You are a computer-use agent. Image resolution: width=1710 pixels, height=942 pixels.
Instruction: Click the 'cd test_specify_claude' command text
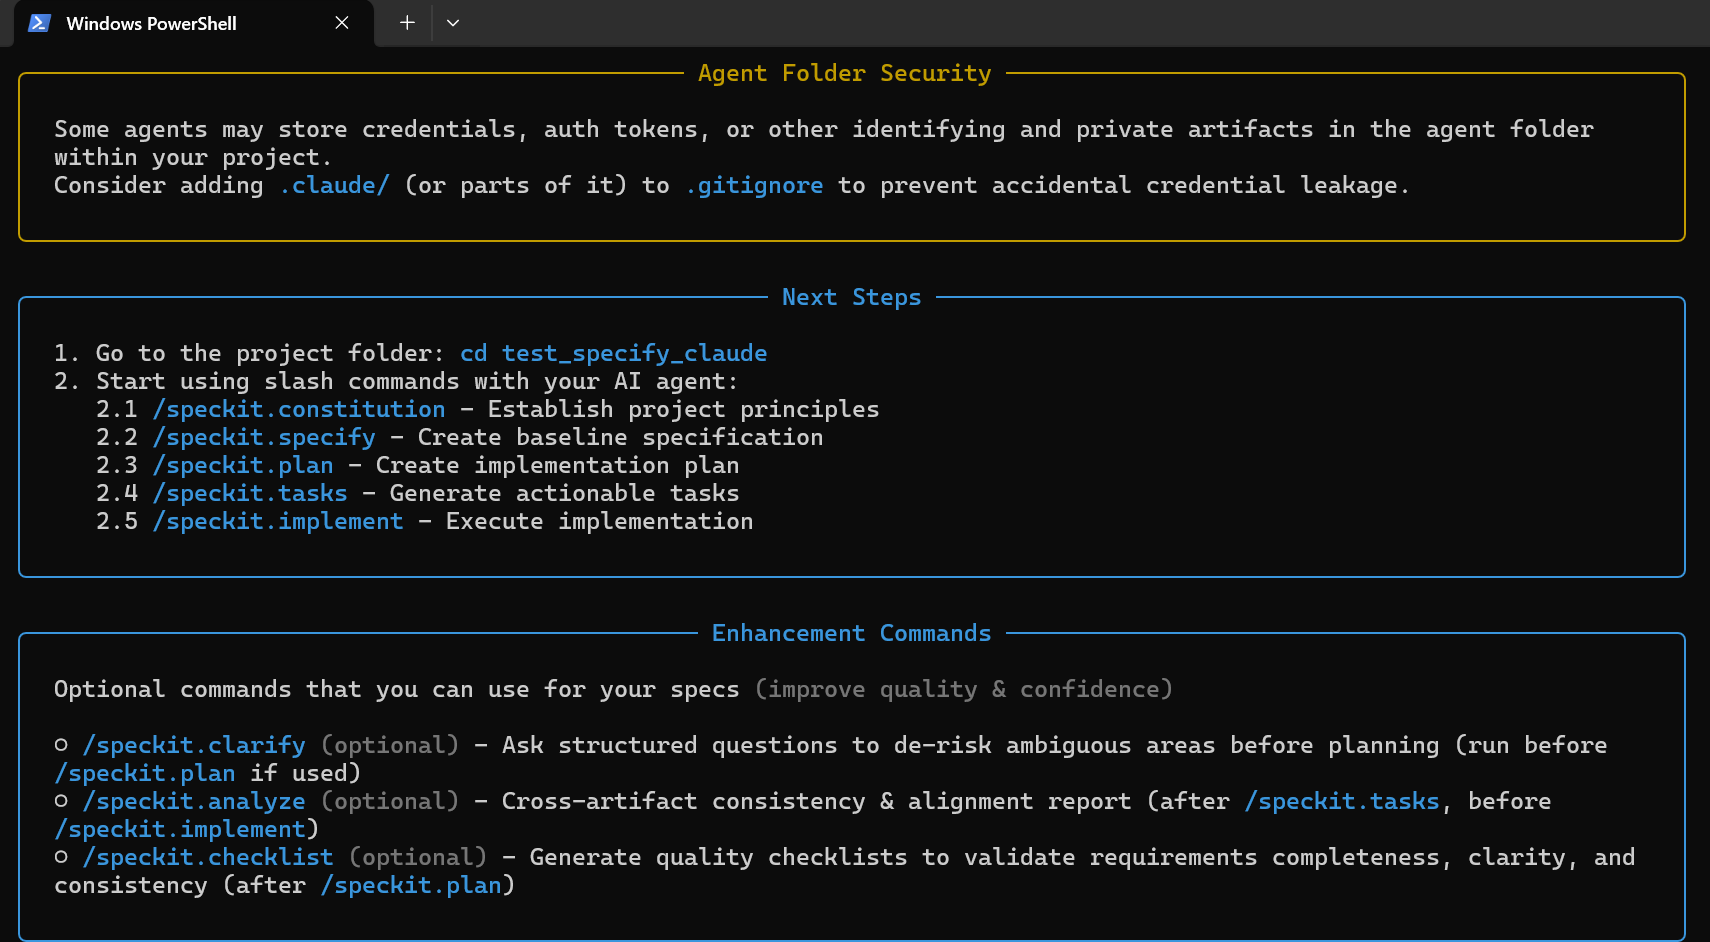(x=613, y=353)
